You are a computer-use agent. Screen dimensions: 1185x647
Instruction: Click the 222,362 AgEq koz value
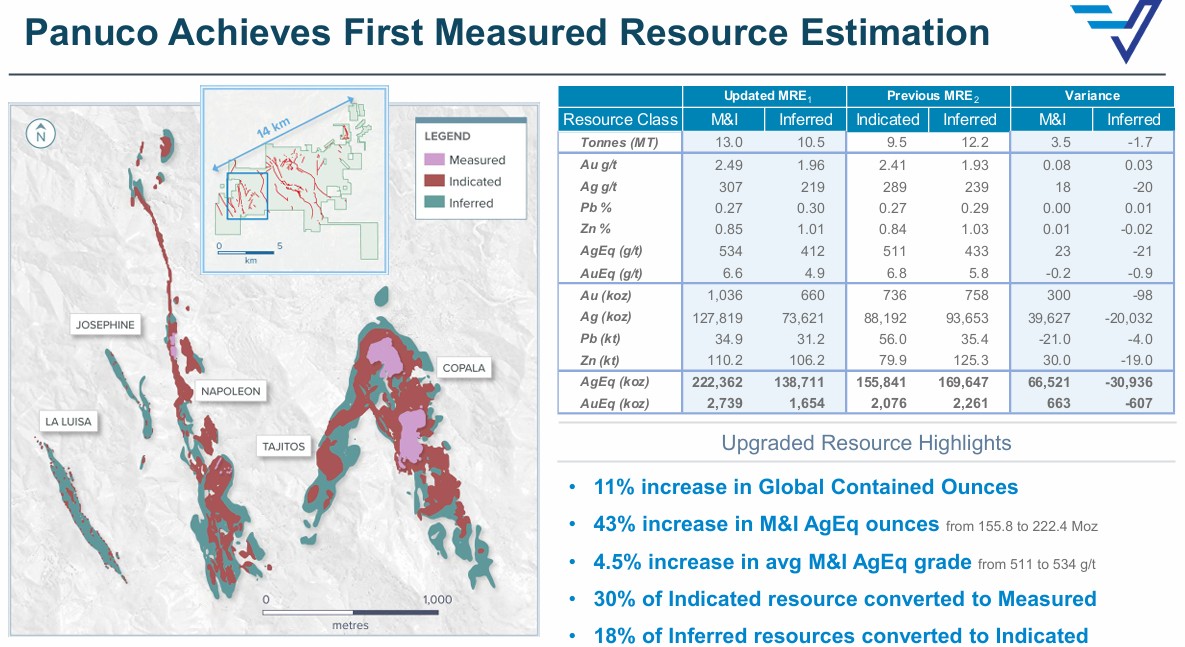pyautogui.click(x=717, y=382)
